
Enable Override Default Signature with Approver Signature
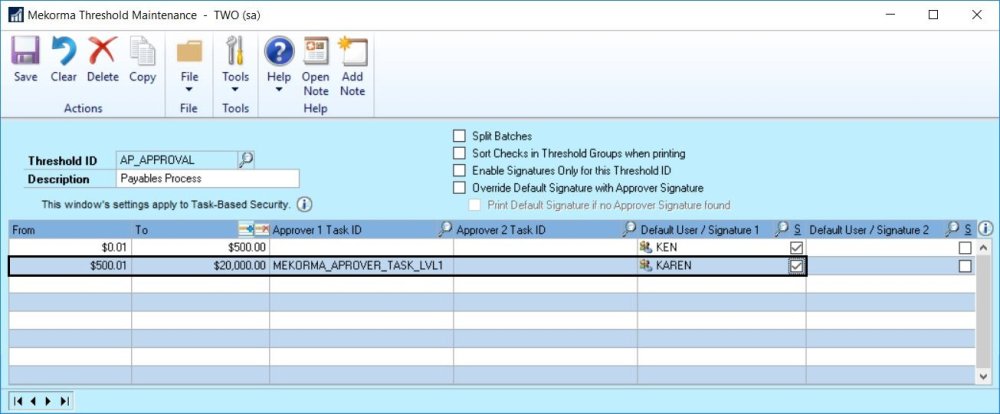point(459,188)
